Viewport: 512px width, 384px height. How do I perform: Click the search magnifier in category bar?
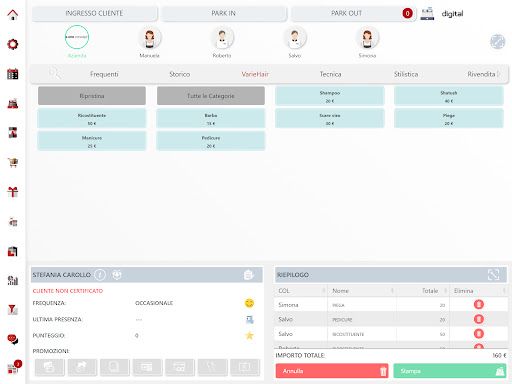54,73
